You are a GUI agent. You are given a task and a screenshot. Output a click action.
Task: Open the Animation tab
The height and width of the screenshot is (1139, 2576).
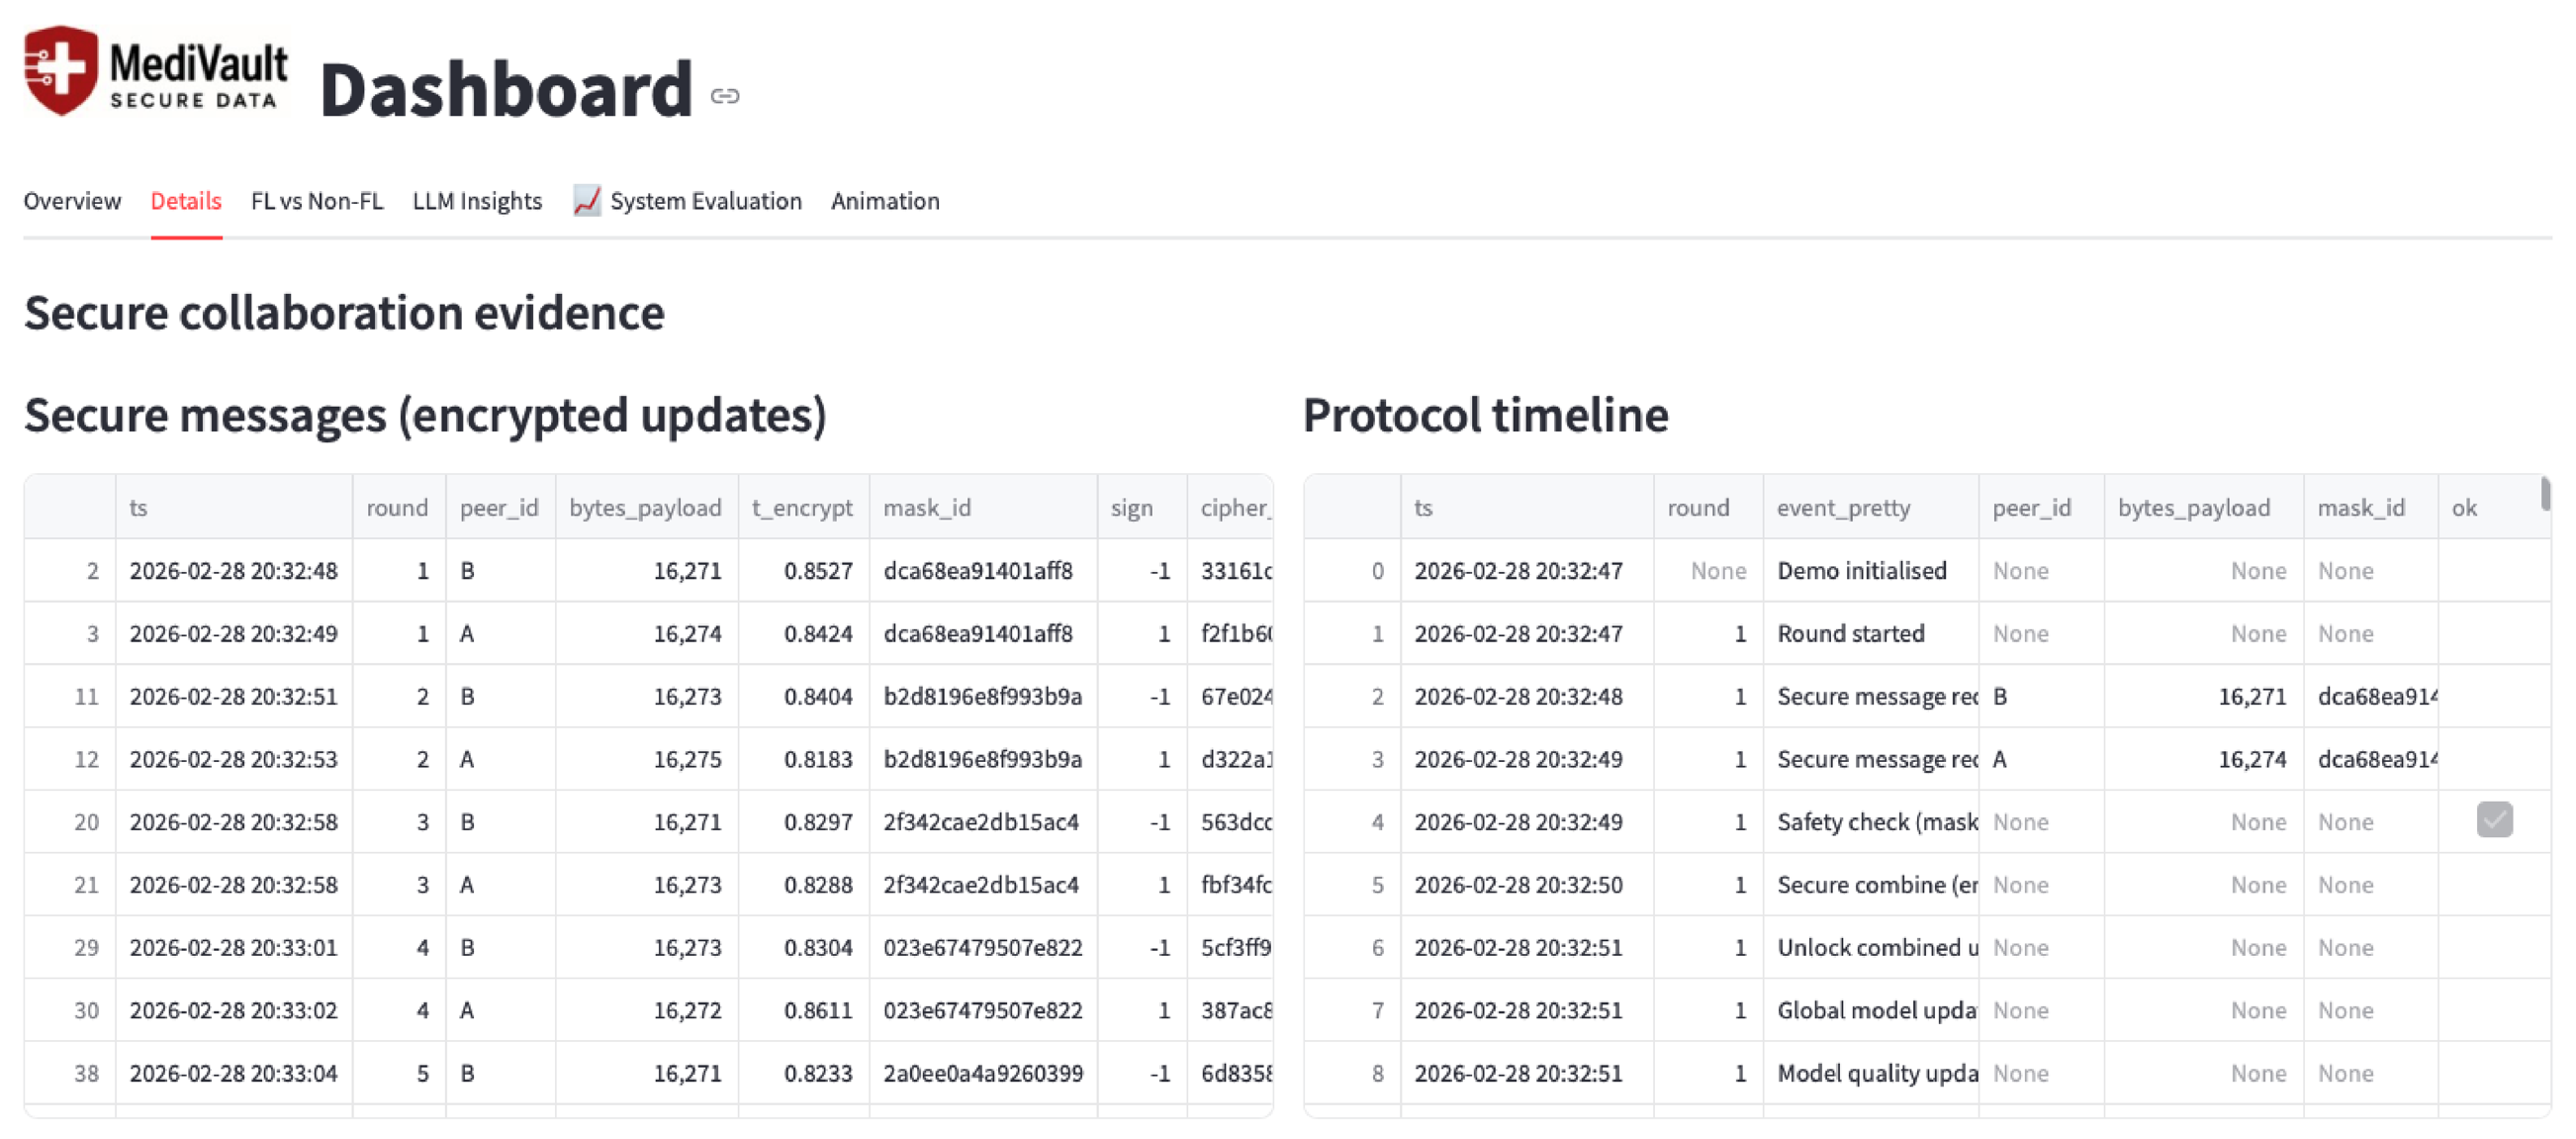[884, 201]
